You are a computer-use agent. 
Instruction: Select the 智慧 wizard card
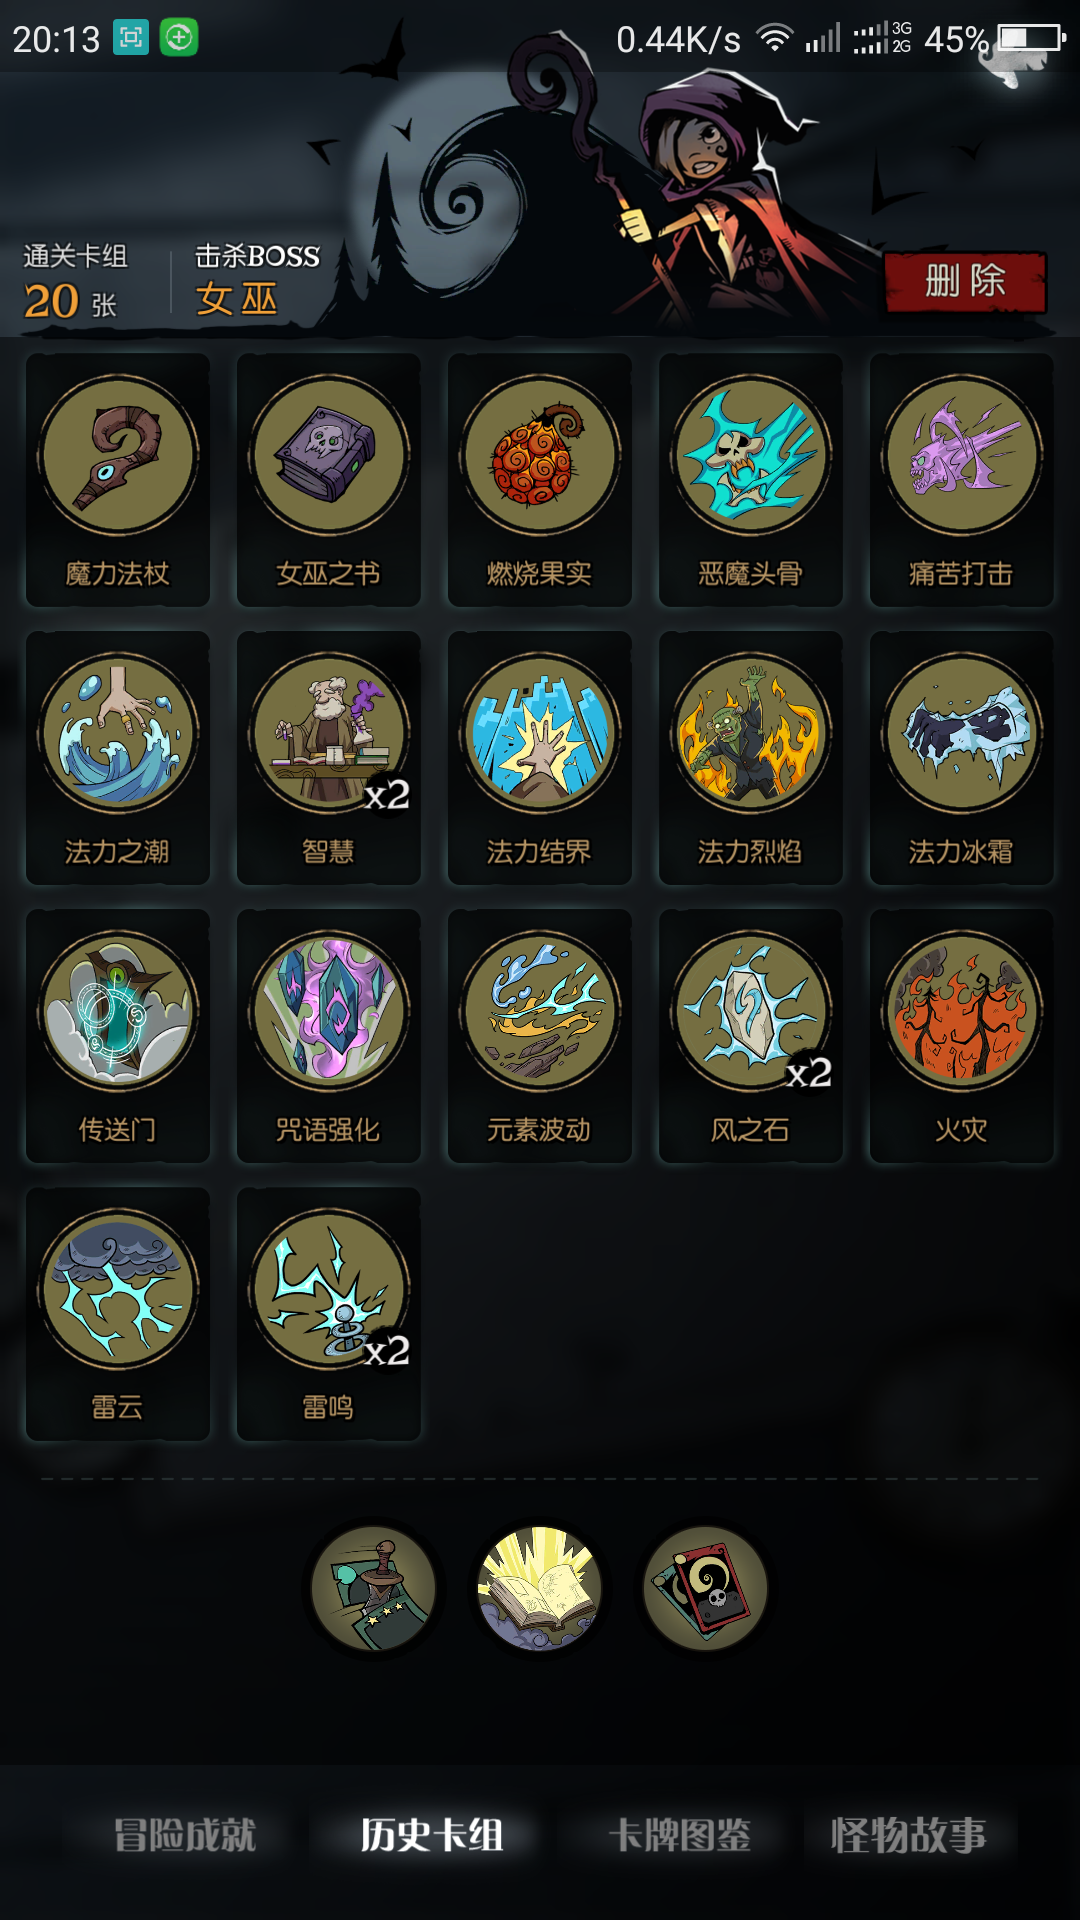[329, 758]
